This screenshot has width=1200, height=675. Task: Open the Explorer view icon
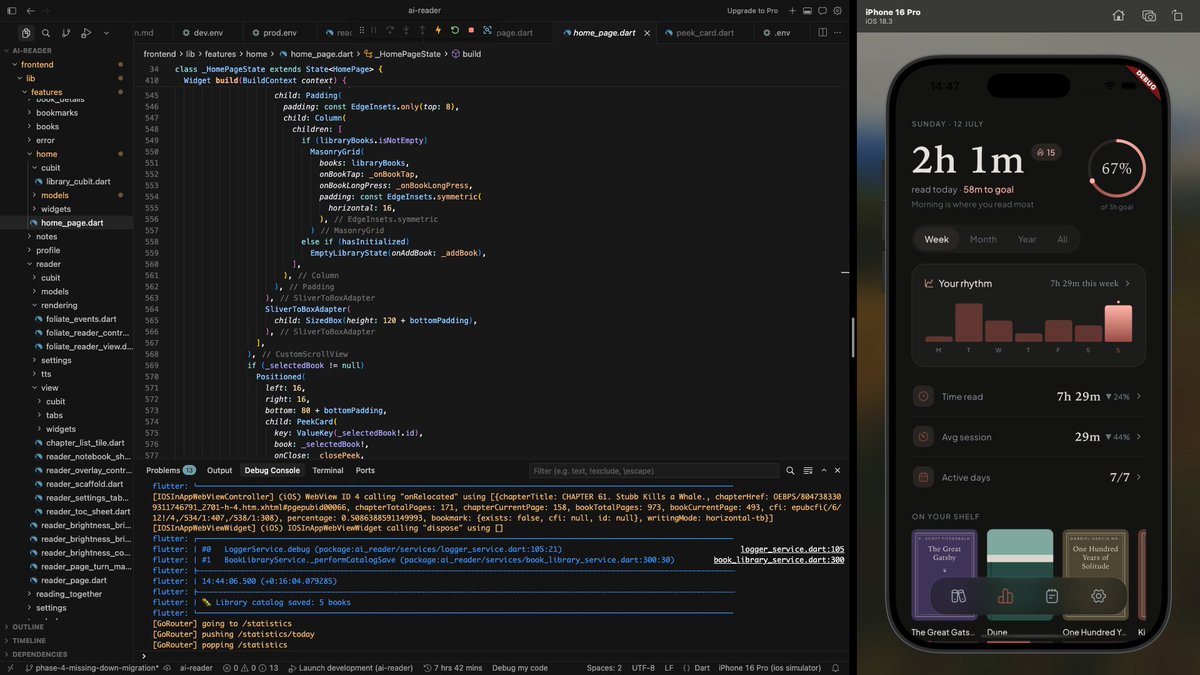26,33
